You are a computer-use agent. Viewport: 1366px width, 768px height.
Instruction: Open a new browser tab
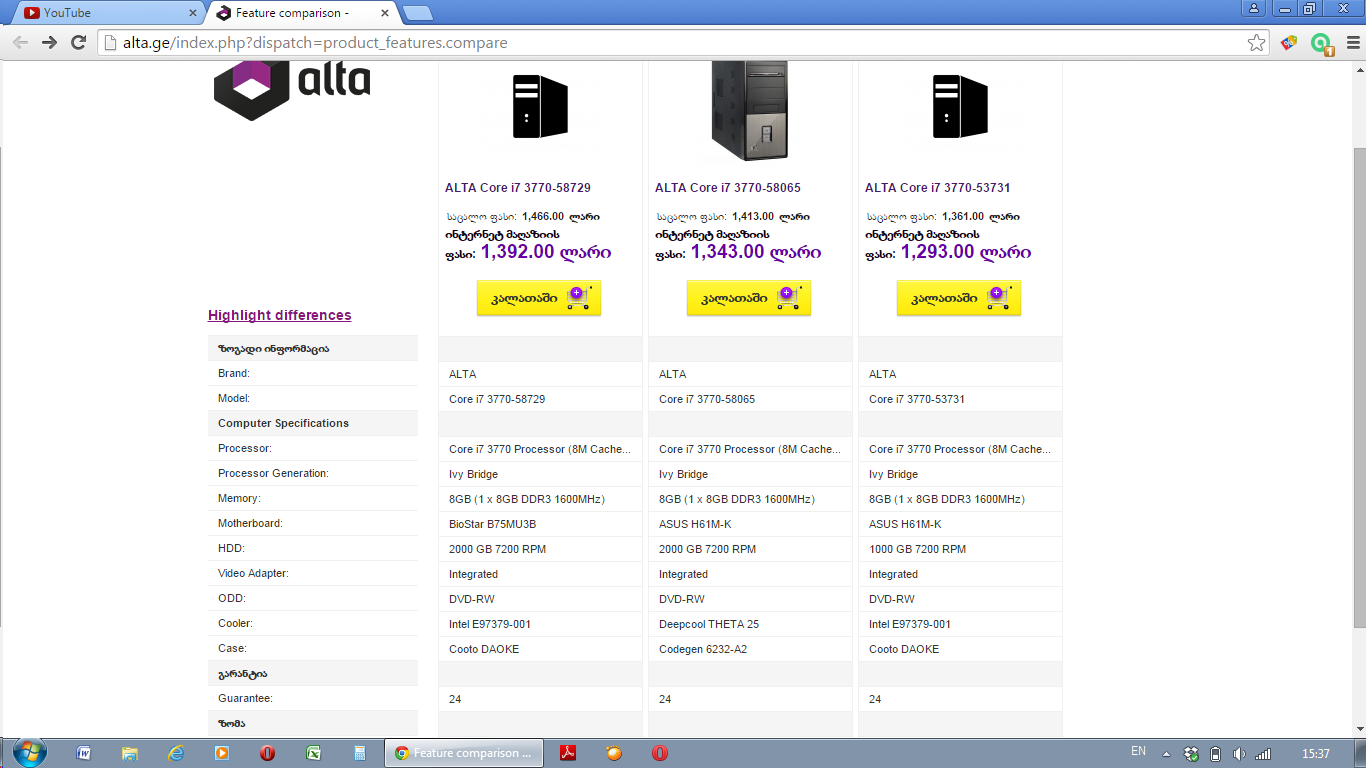click(x=417, y=13)
